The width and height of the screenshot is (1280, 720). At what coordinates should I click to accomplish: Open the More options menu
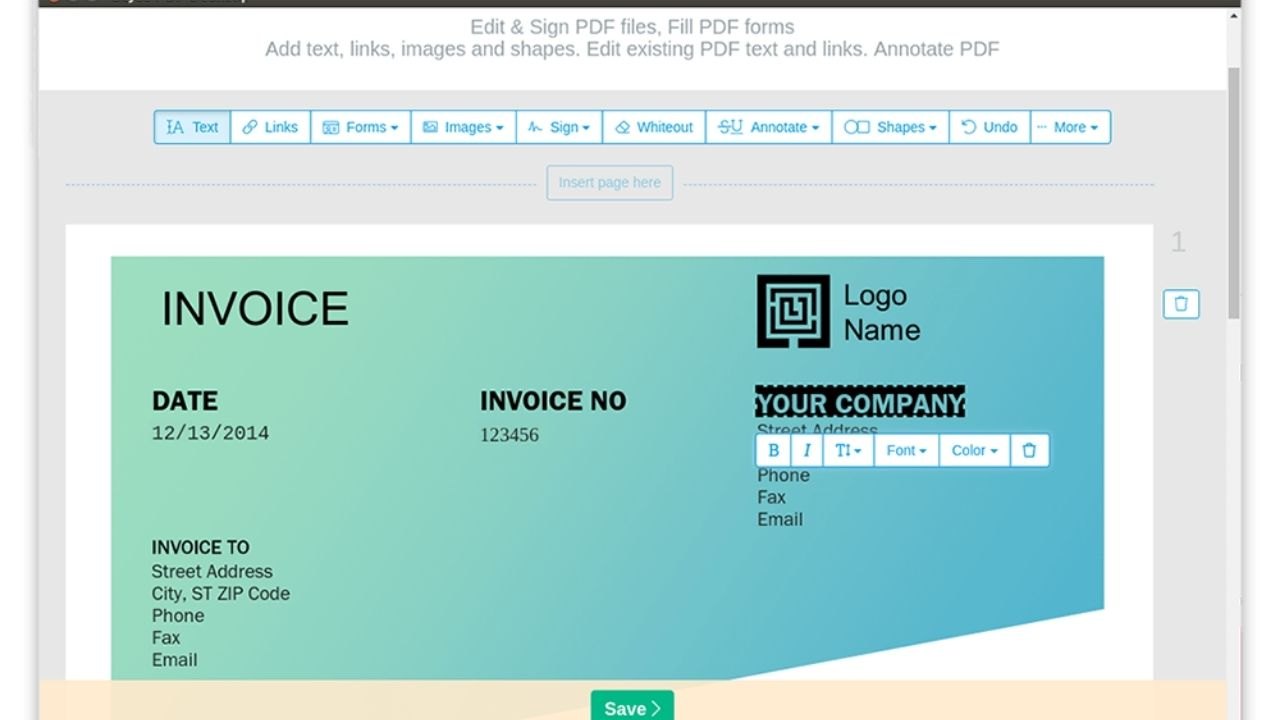(x=1070, y=127)
